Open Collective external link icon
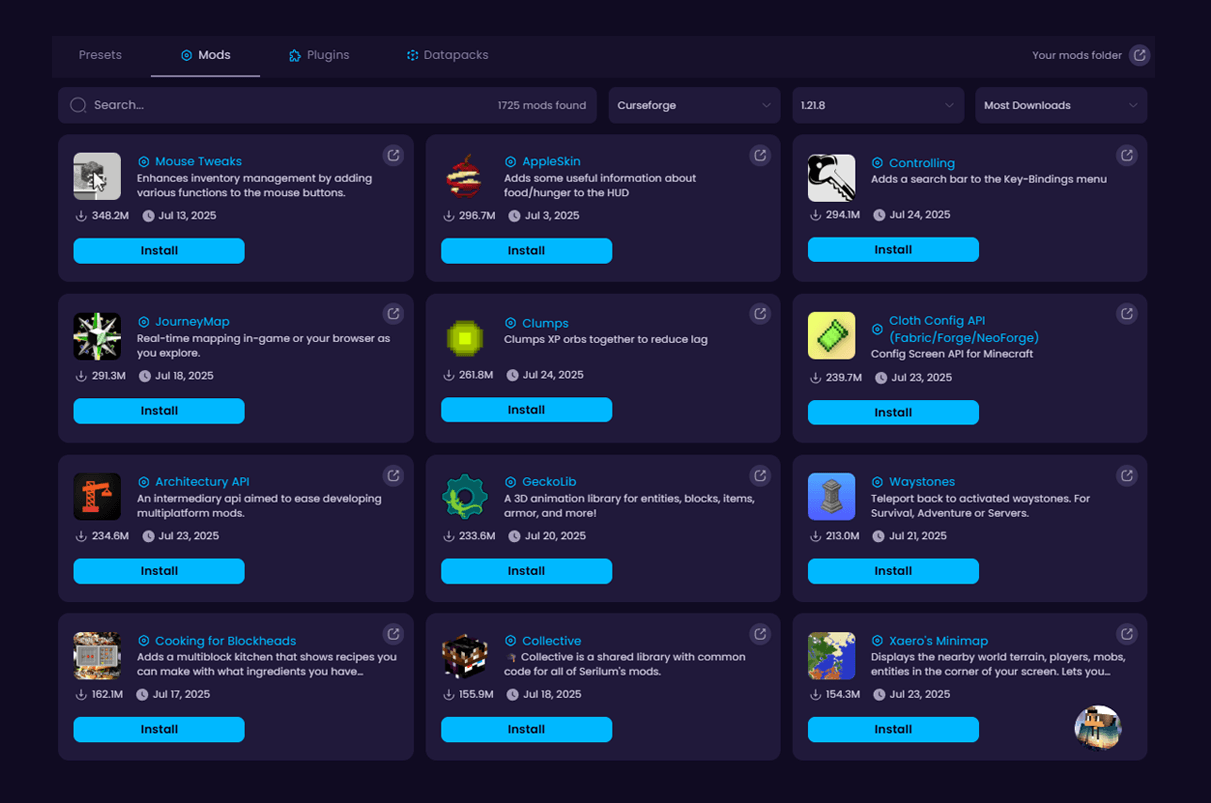 (x=760, y=633)
